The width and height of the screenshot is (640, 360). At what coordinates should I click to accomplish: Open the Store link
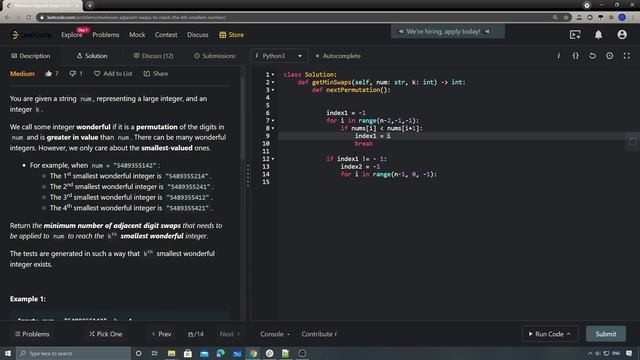231,35
